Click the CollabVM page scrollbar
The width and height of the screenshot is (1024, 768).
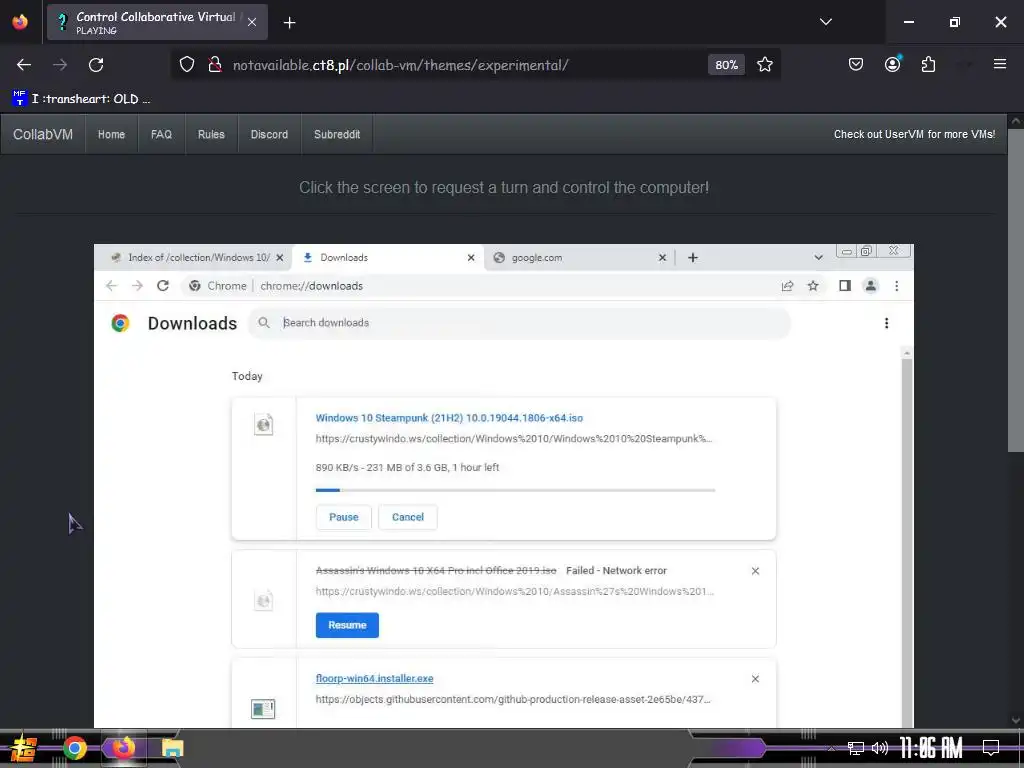pyautogui.click(x=1016, y=291)
